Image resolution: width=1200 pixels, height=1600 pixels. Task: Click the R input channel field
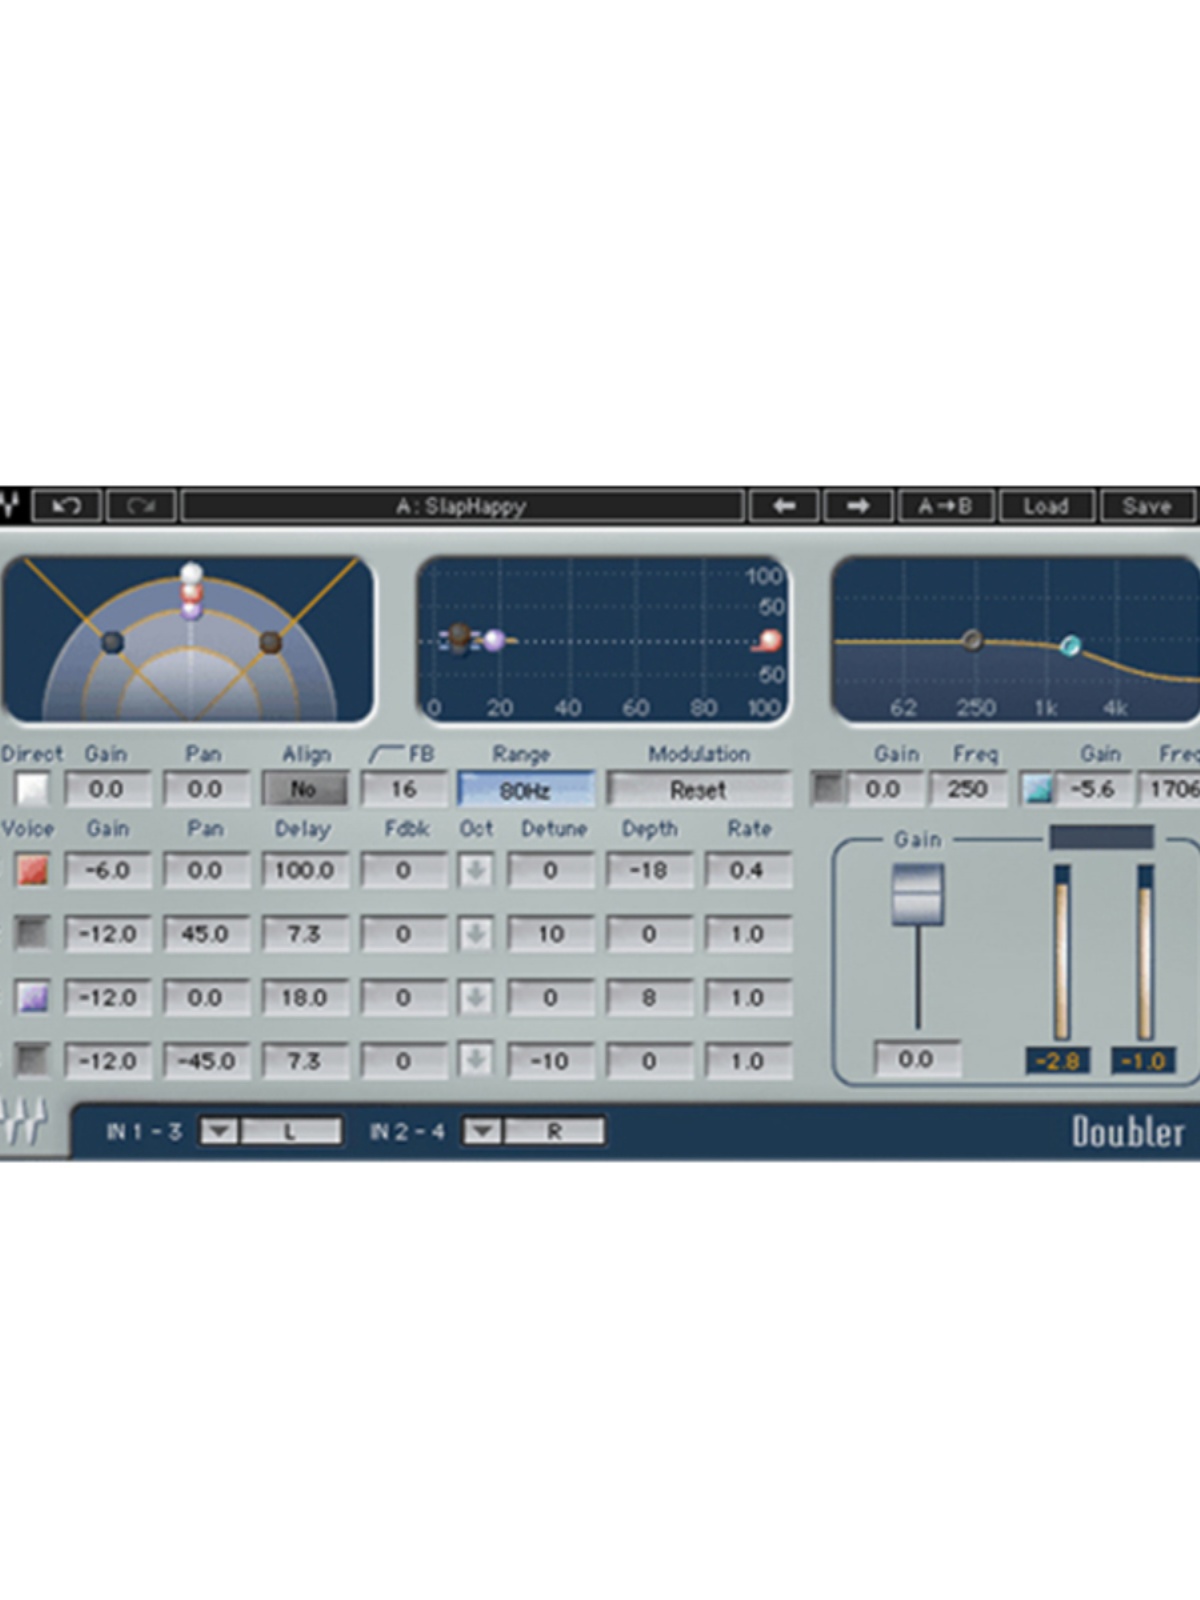pyautogui.click(x=554, y=1132)
